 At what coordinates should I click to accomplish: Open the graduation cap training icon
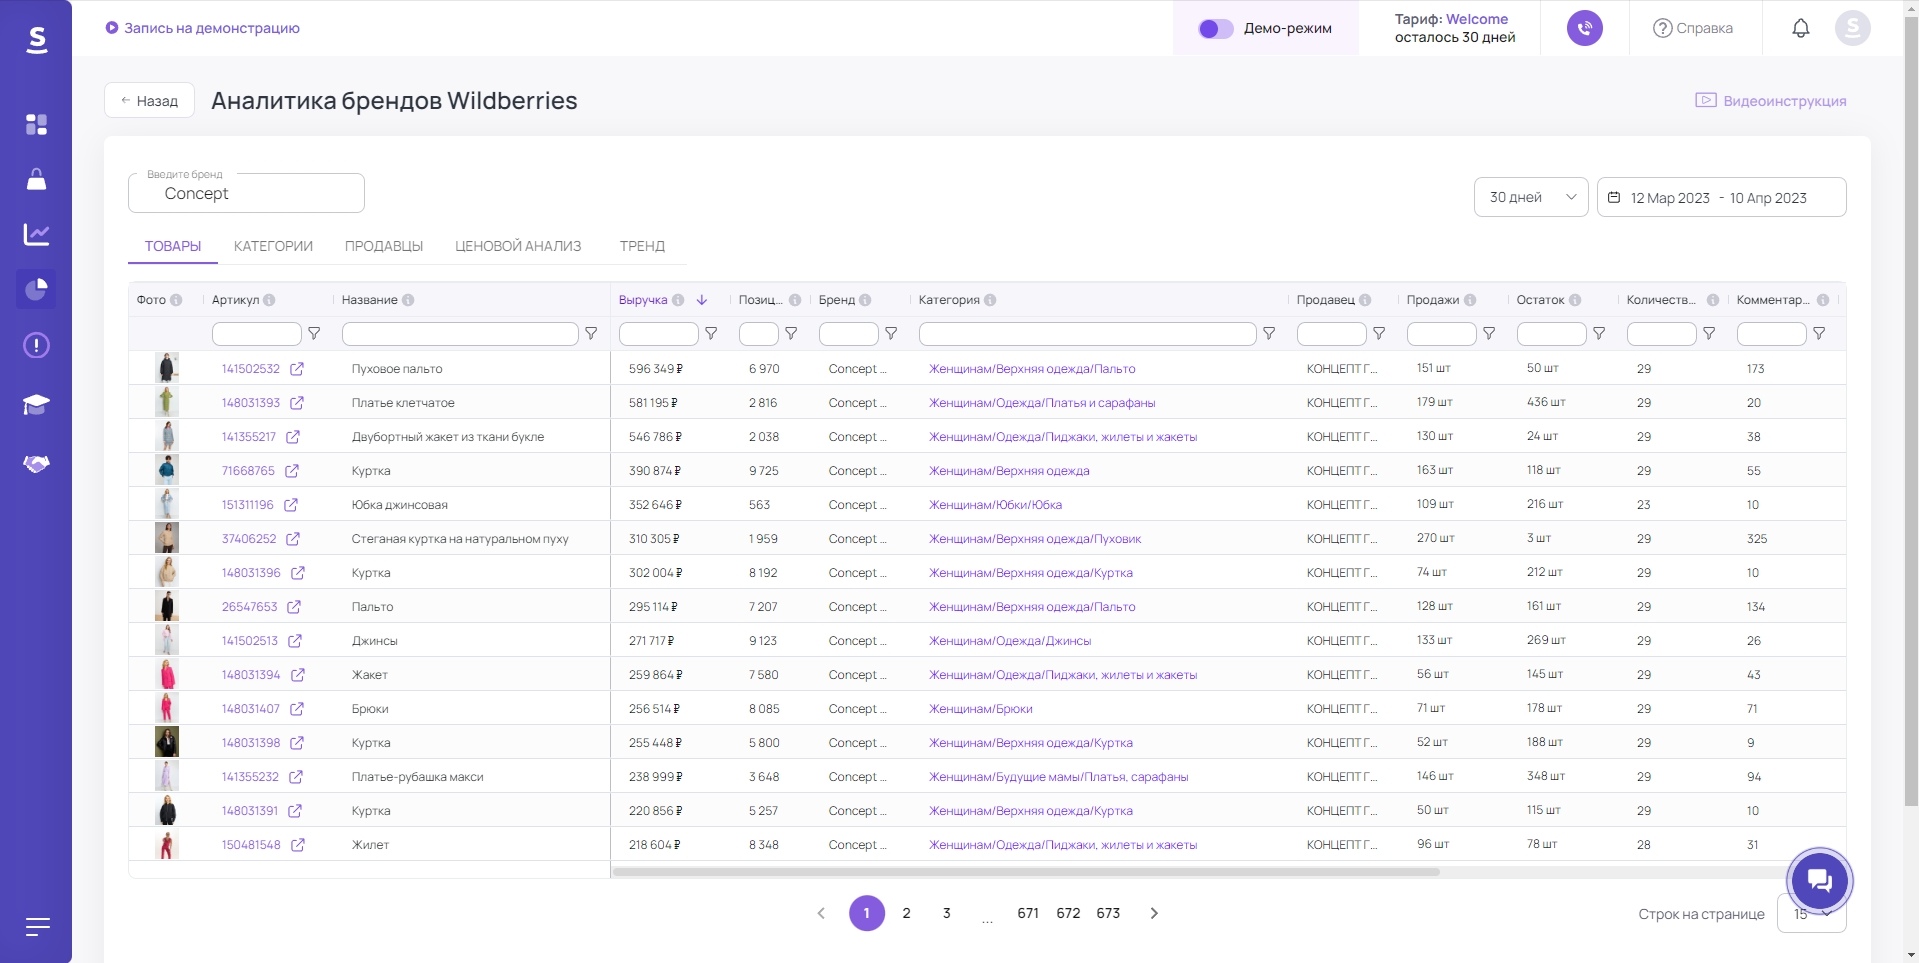click(36, 404)
